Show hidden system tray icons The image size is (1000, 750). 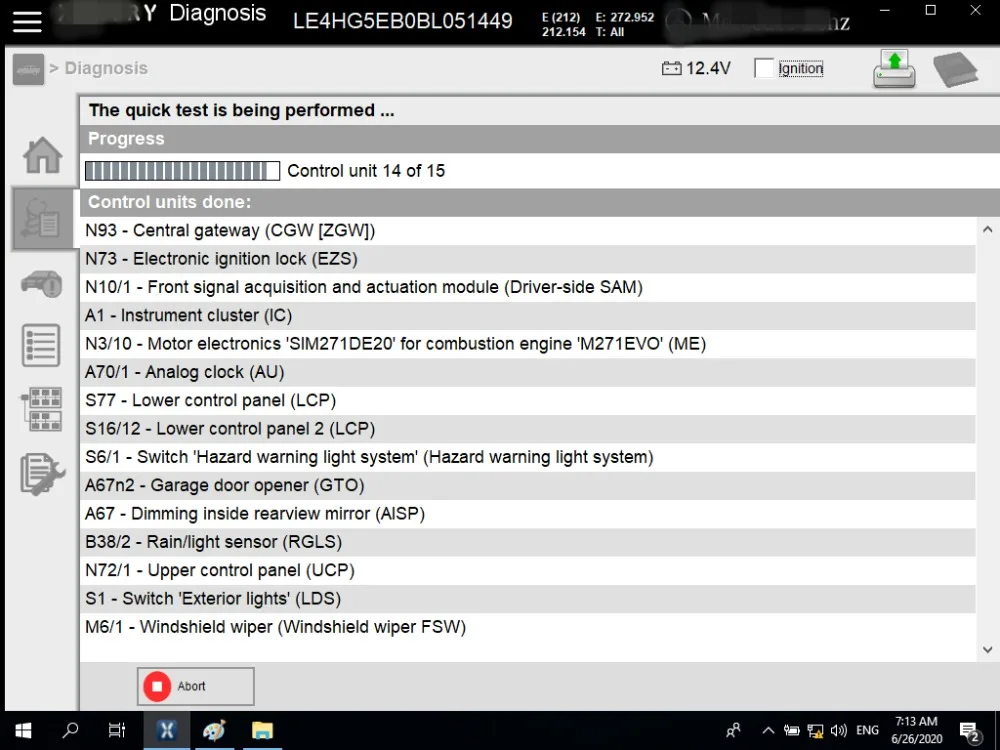point(768,730)
